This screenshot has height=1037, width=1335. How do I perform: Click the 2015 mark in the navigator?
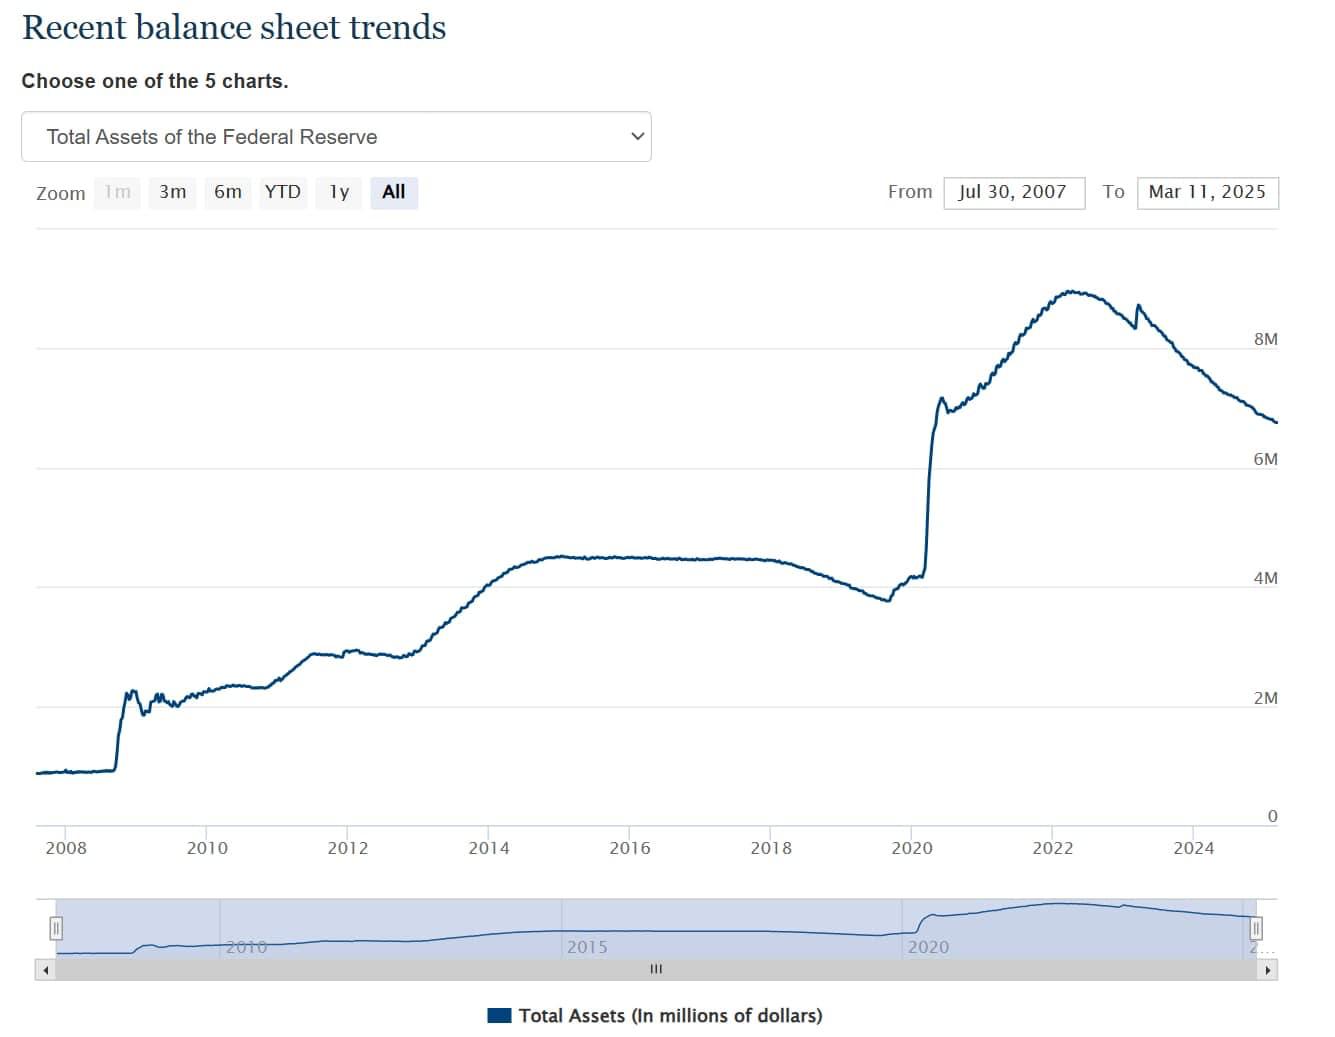(x=587, y=946)
